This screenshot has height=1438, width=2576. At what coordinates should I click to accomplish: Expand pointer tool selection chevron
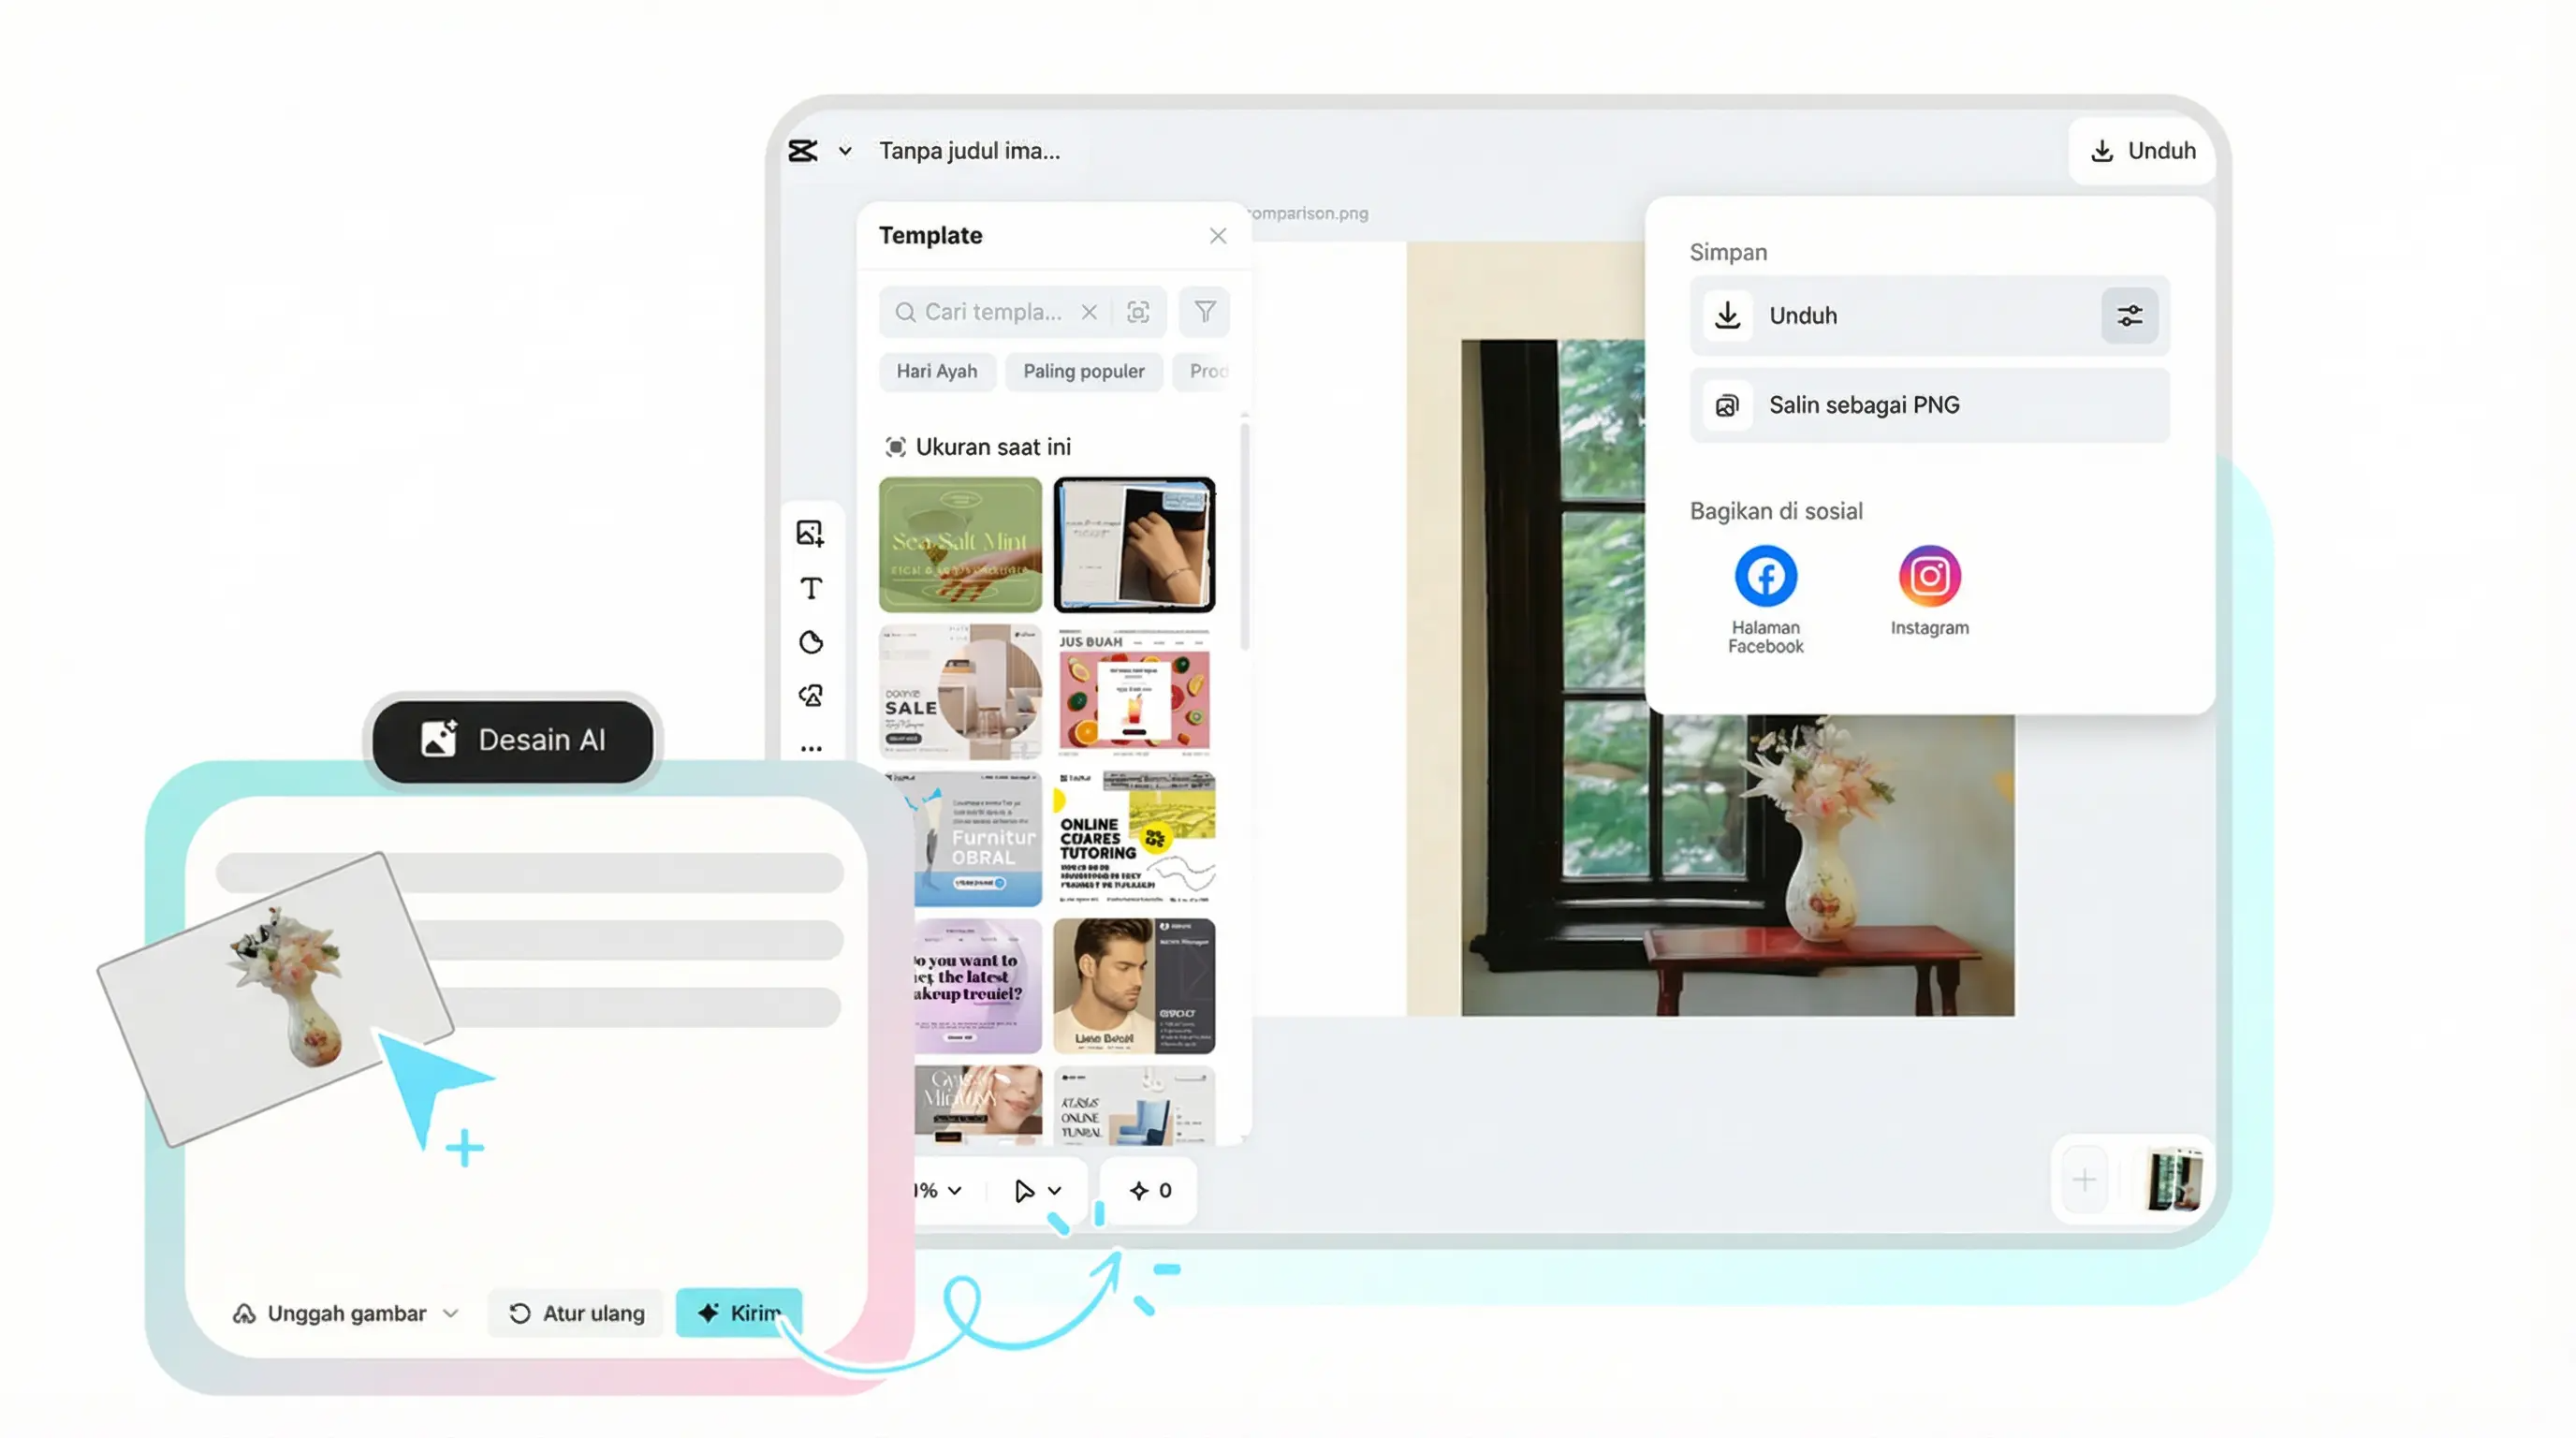1054,1190
